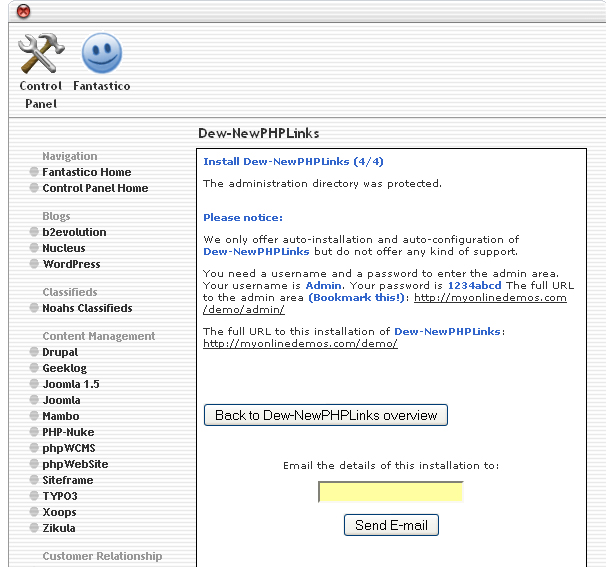
Task: Open Drupal in Content Management
Action: [x=60, y=352]
